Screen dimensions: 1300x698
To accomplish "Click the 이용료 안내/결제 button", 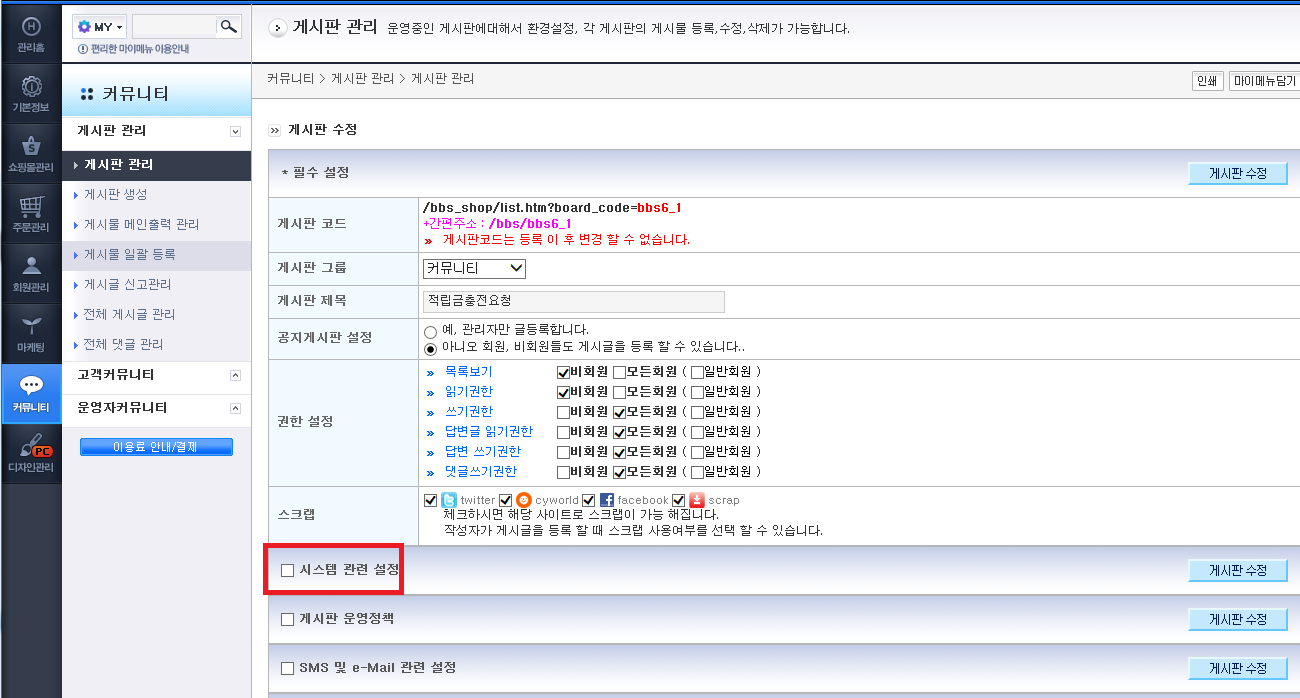I will pos(156,447).
